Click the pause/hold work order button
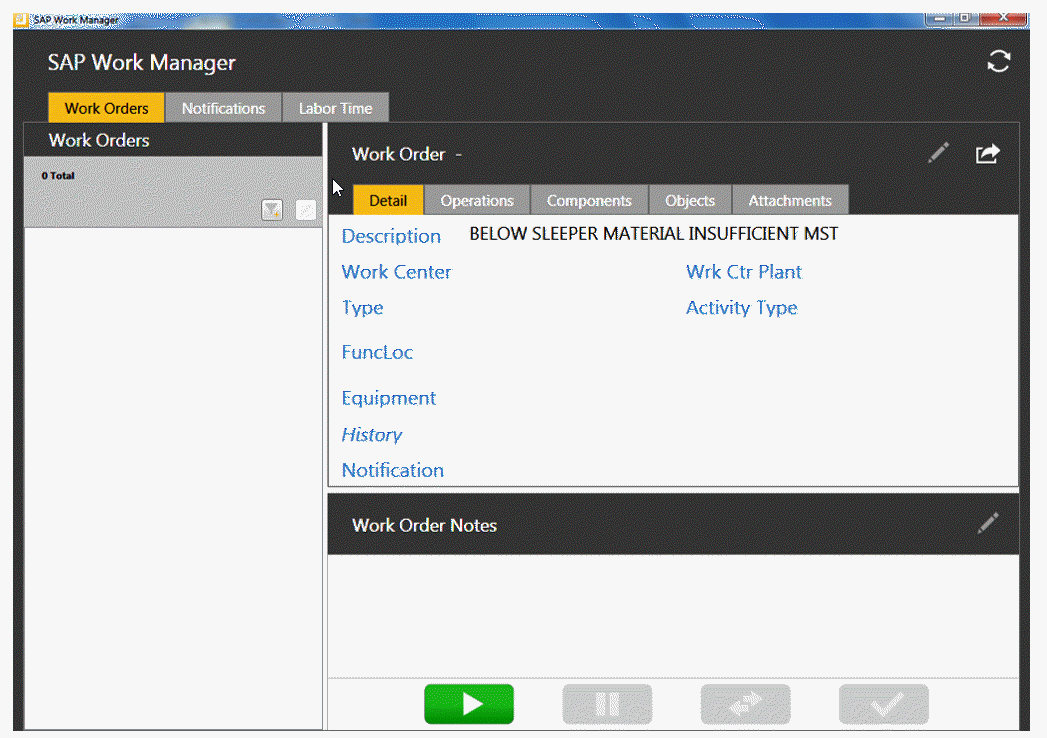This screenshot has width=1047, height=738. (x=607, y=704)
